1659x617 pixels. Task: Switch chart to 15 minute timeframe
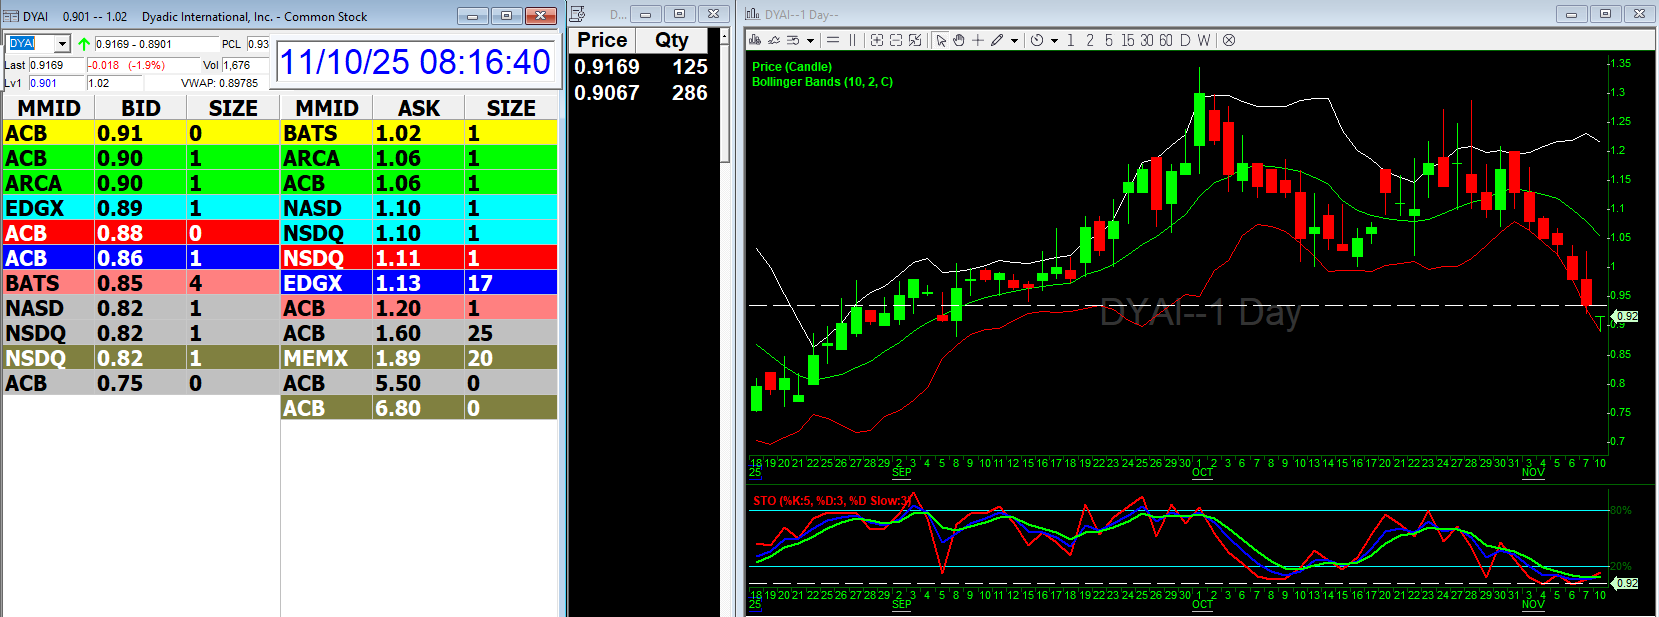(1127, 40)
